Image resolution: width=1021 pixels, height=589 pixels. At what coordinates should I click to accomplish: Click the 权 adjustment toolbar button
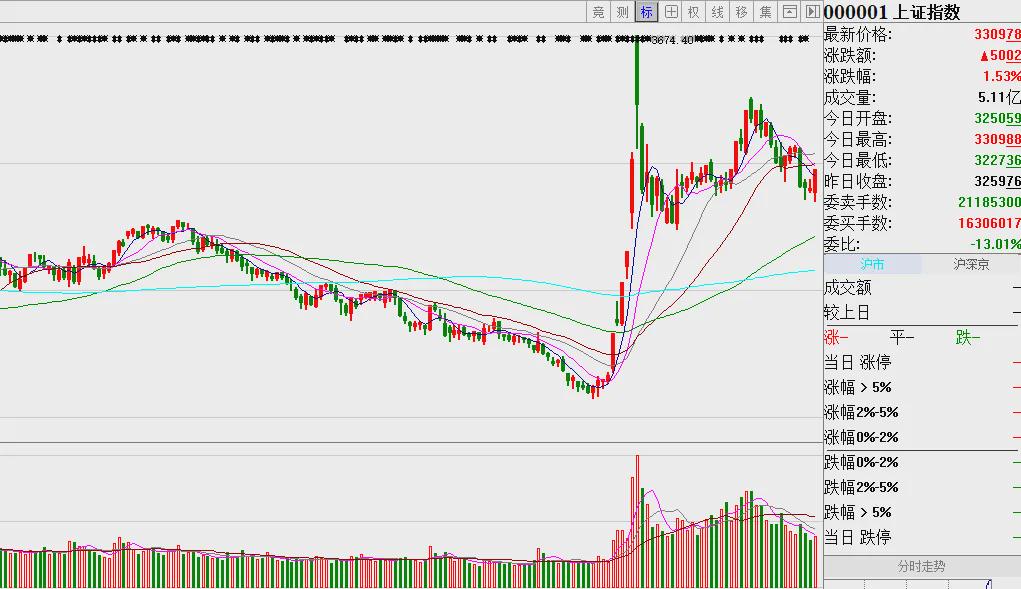(693, 12)
